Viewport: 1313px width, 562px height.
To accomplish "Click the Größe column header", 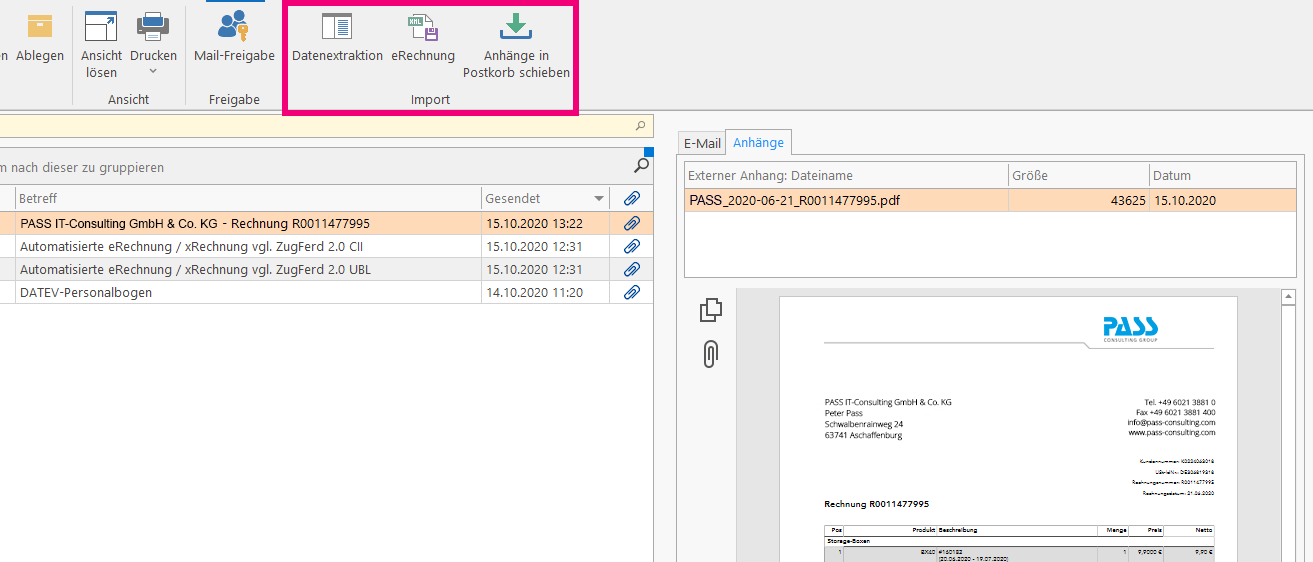I will point(1077,175).
